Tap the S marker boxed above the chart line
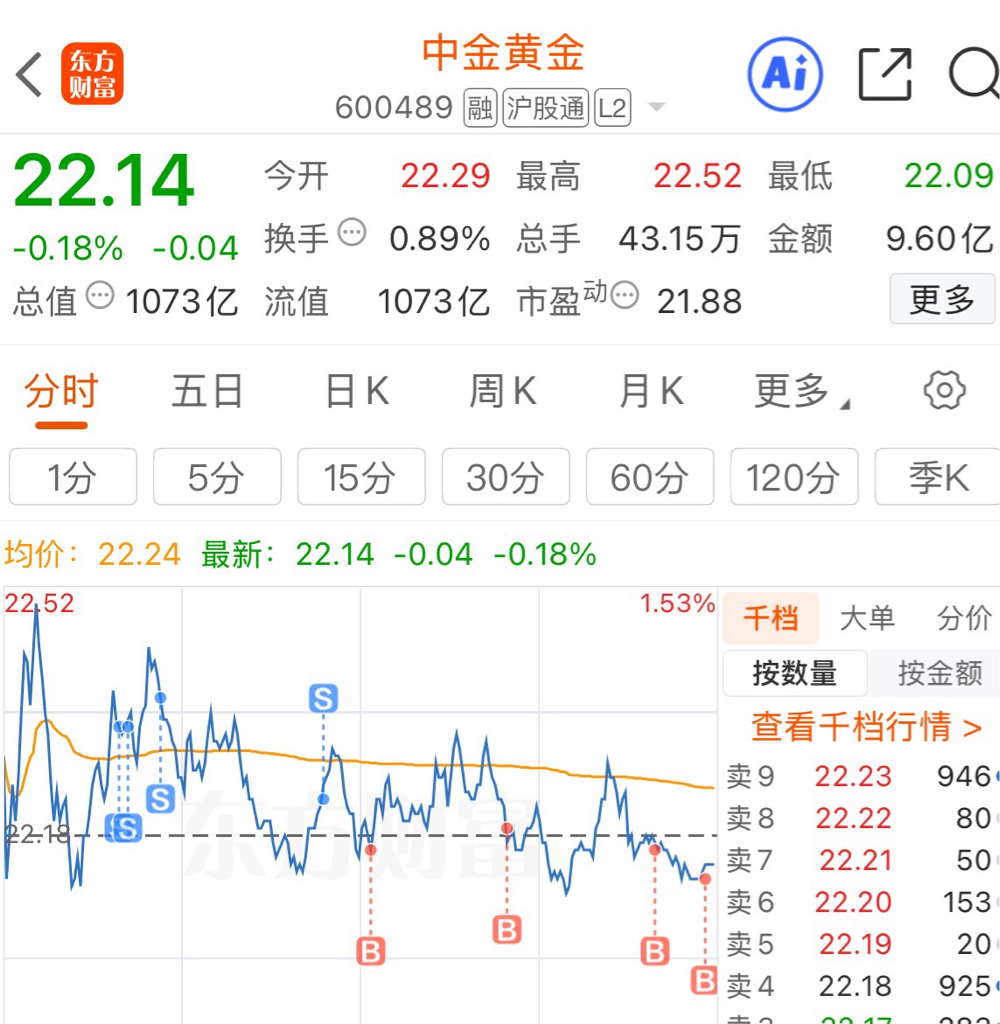Screen dimensions: 1000x1024 click(x=323, y=699)
